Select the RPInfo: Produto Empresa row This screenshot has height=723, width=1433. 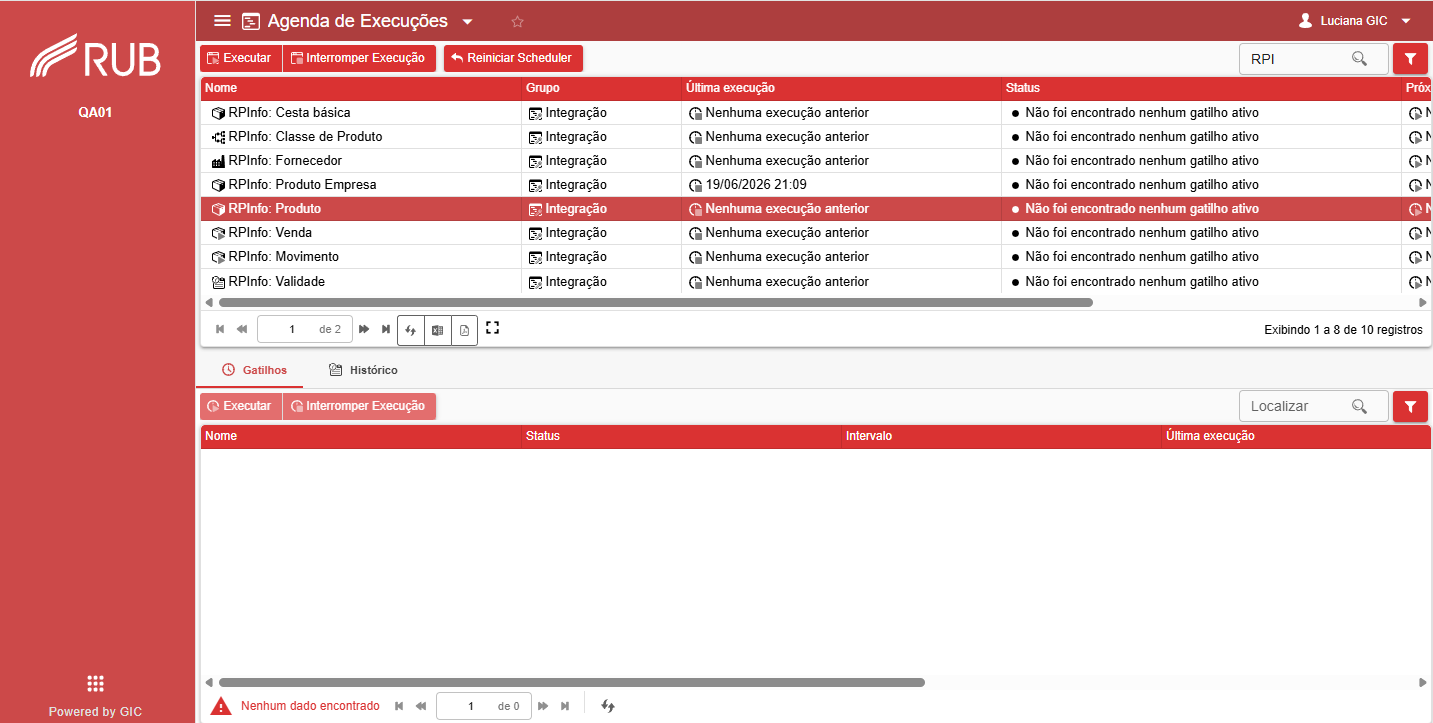815,185
